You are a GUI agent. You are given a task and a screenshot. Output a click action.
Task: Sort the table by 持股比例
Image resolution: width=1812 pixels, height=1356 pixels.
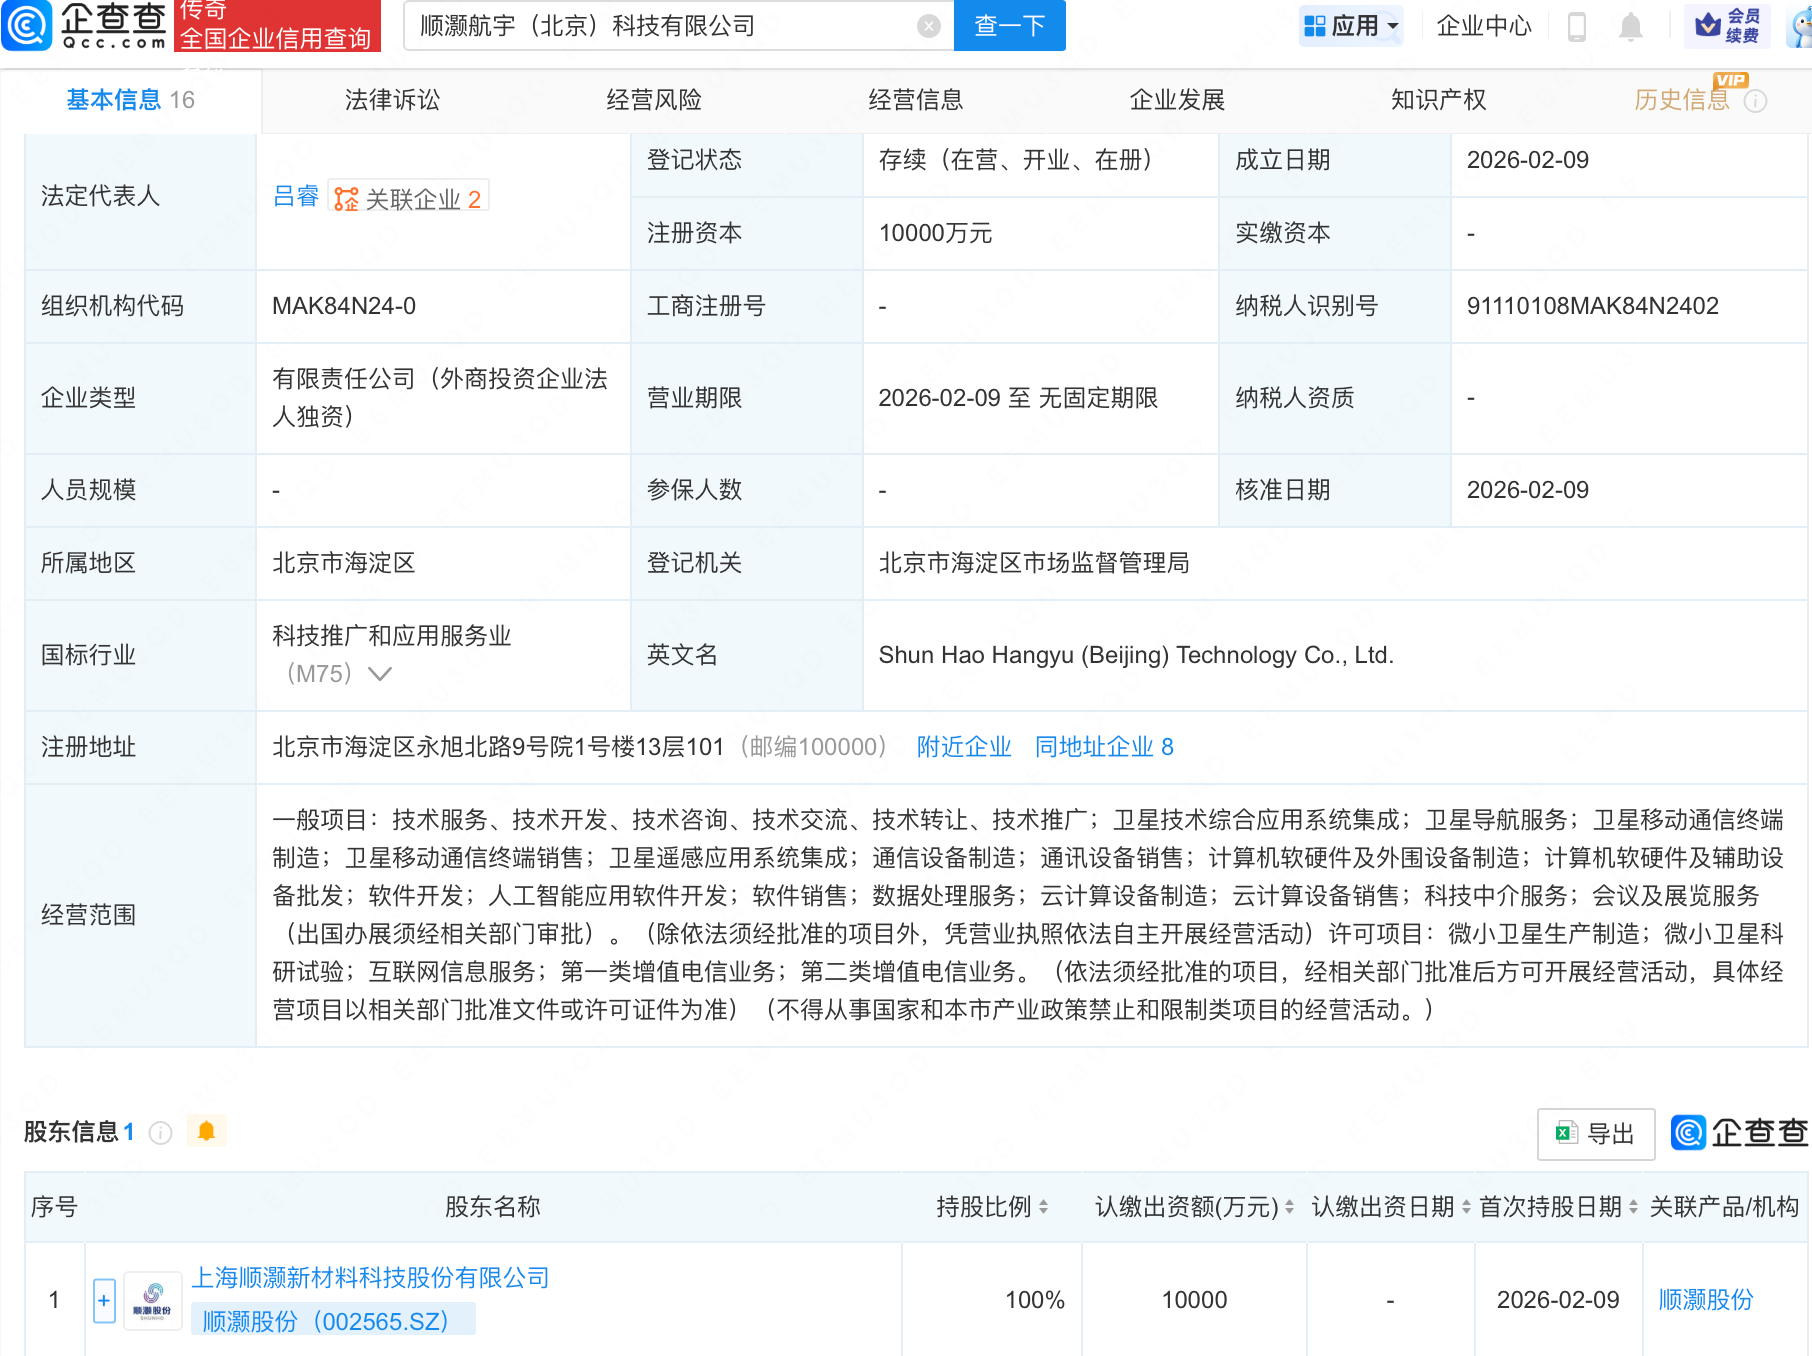pyautogui.click(x=1043, y=1207)
